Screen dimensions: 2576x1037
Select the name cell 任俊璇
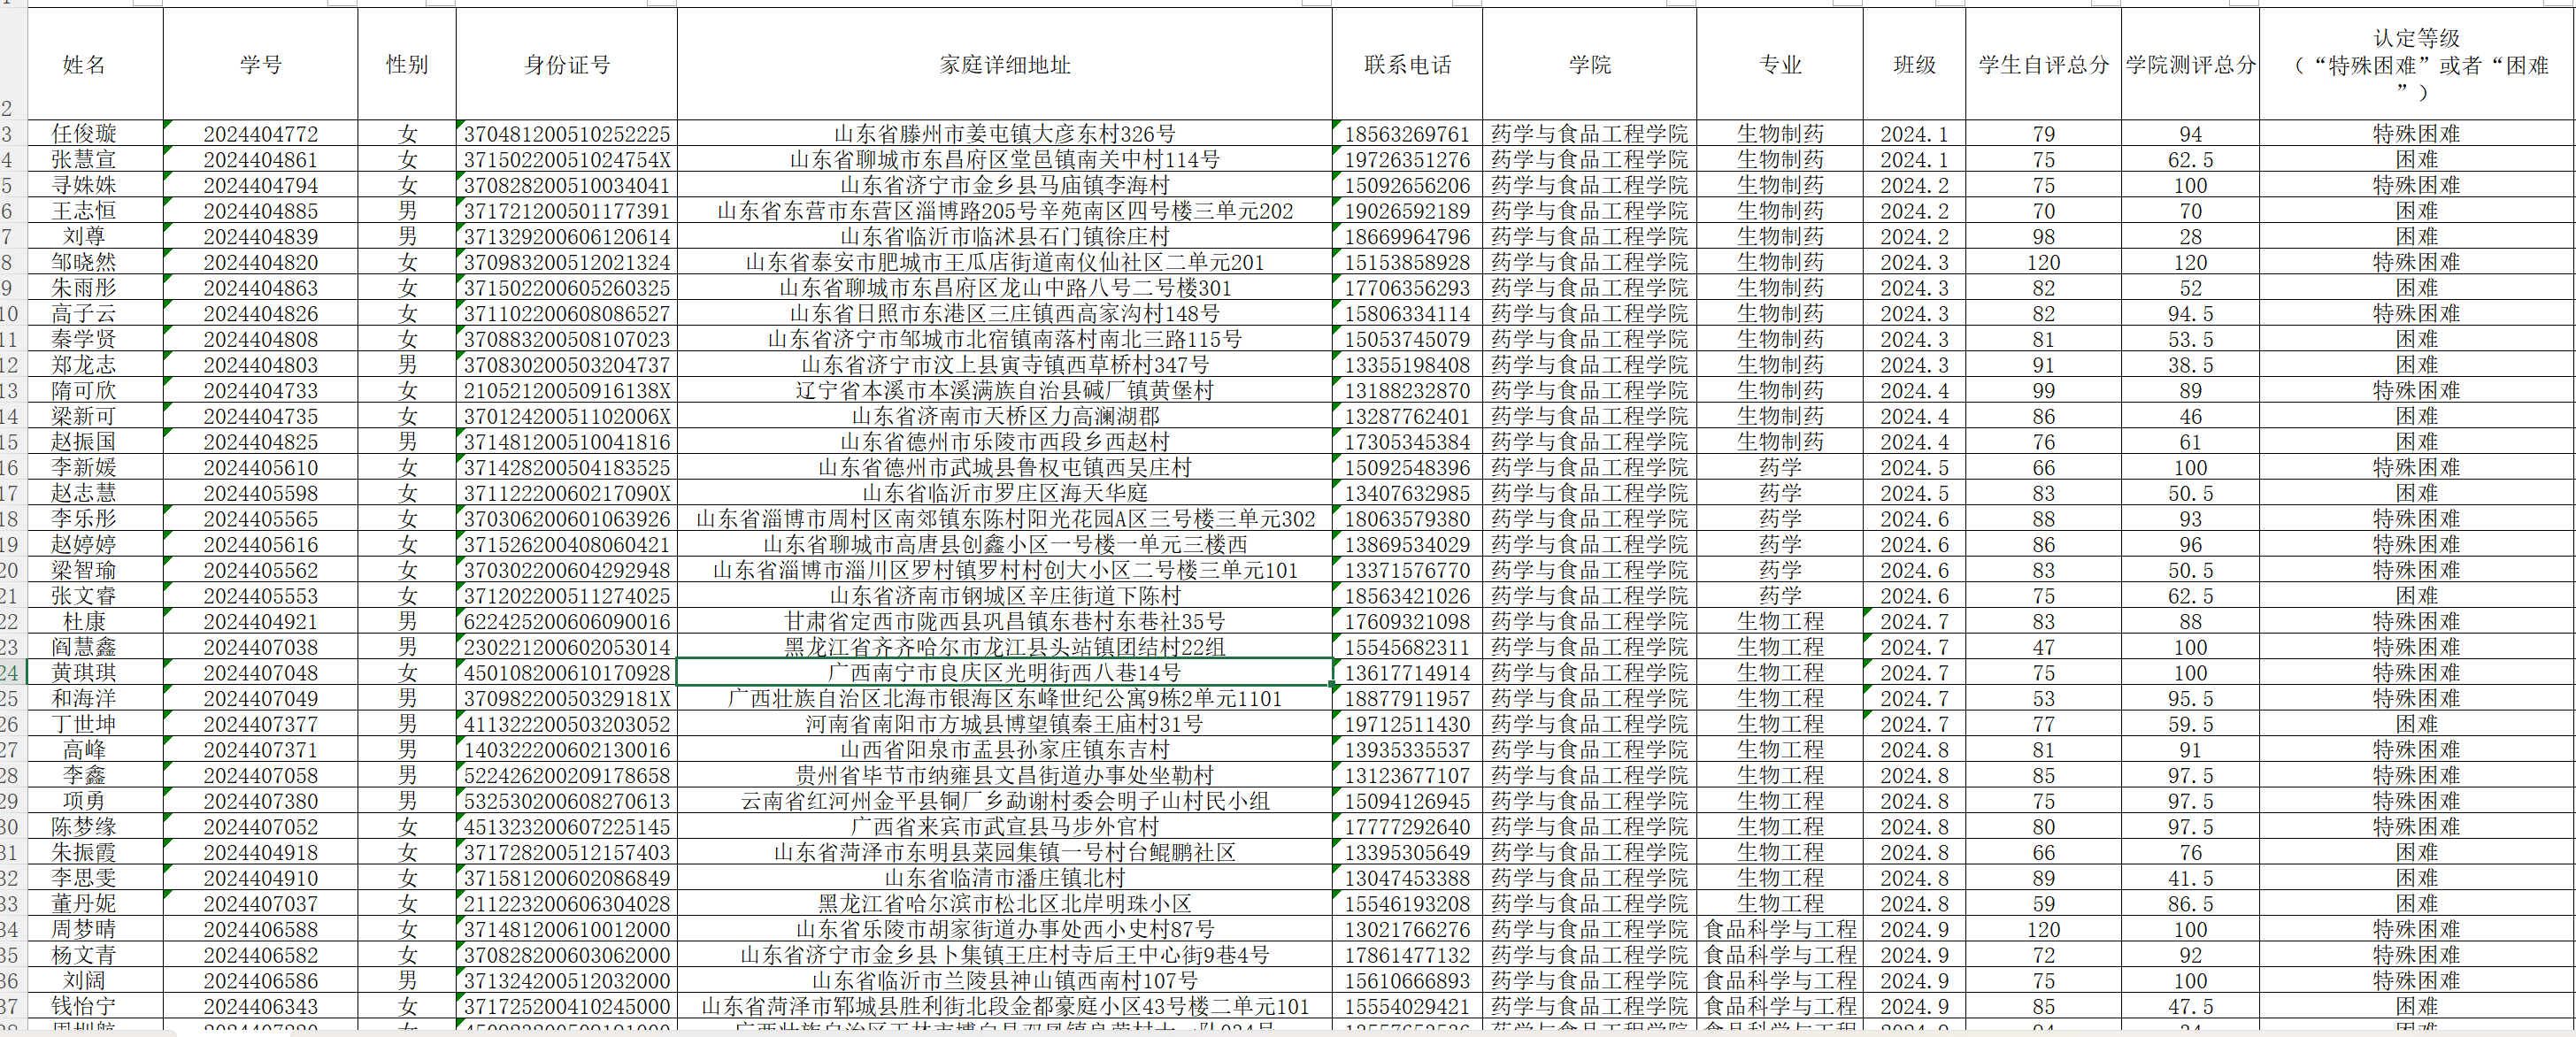click(84, 134)
